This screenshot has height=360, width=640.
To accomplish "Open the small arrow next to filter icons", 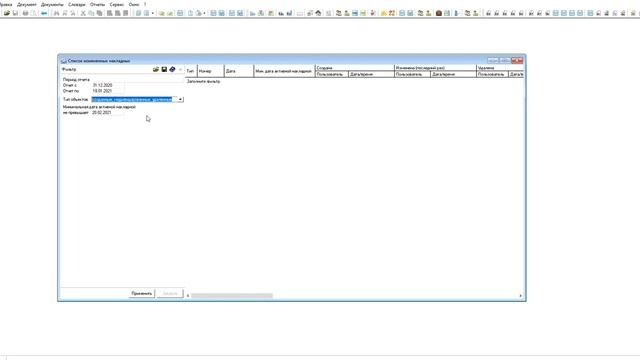I will pos(180,69).
